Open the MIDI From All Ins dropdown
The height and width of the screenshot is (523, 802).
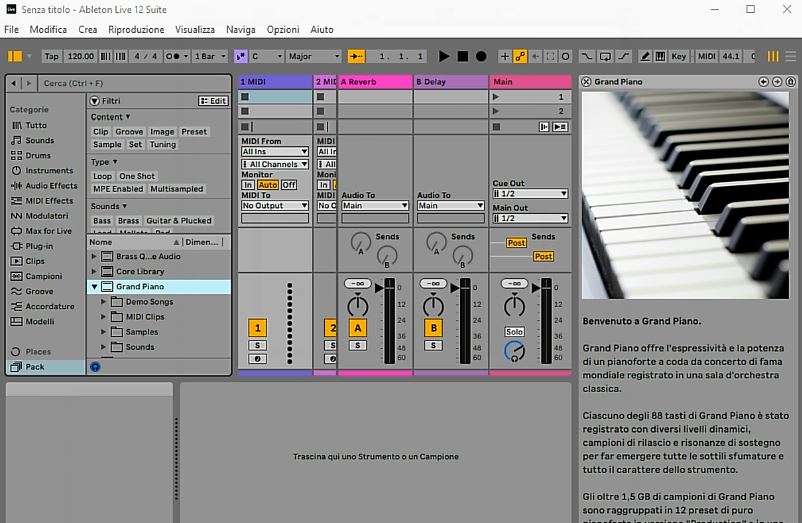[x=274, y=152]
